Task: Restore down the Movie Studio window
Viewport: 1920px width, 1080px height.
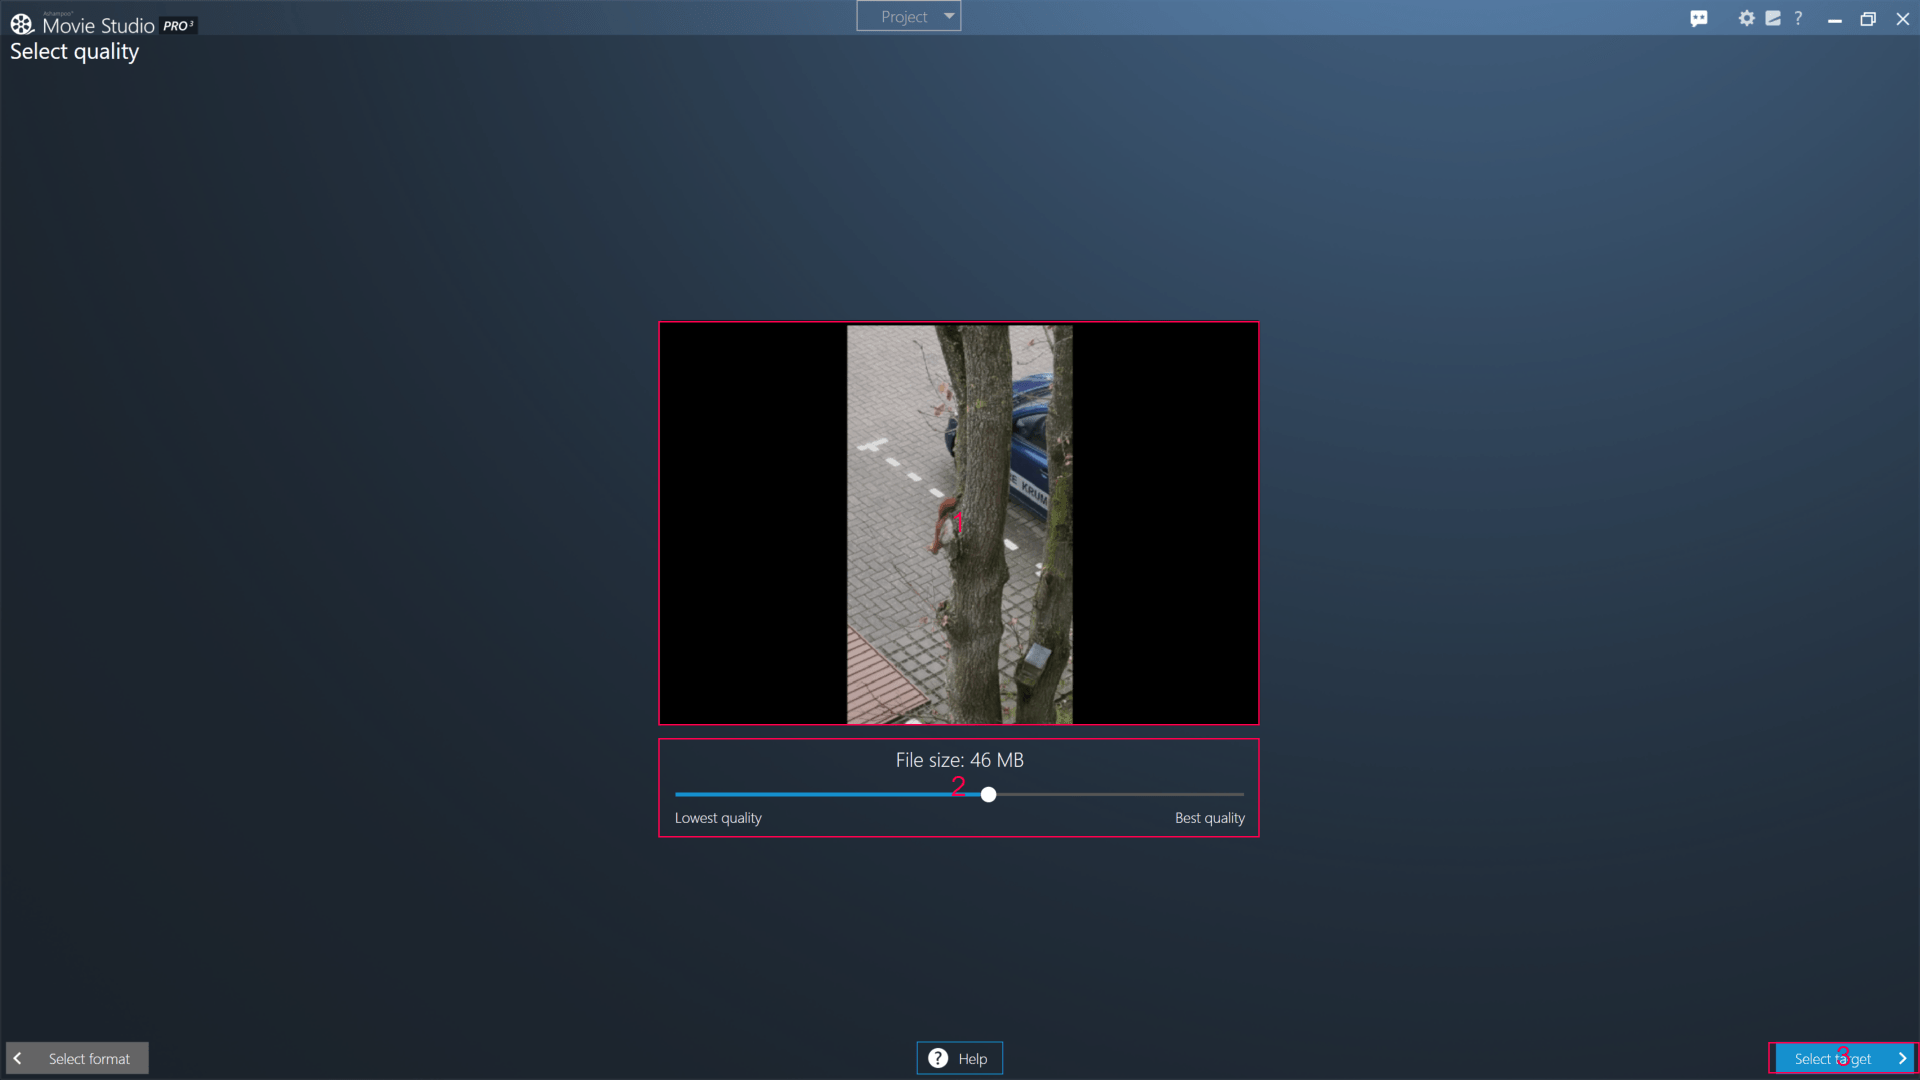Action: [1868, 18]
